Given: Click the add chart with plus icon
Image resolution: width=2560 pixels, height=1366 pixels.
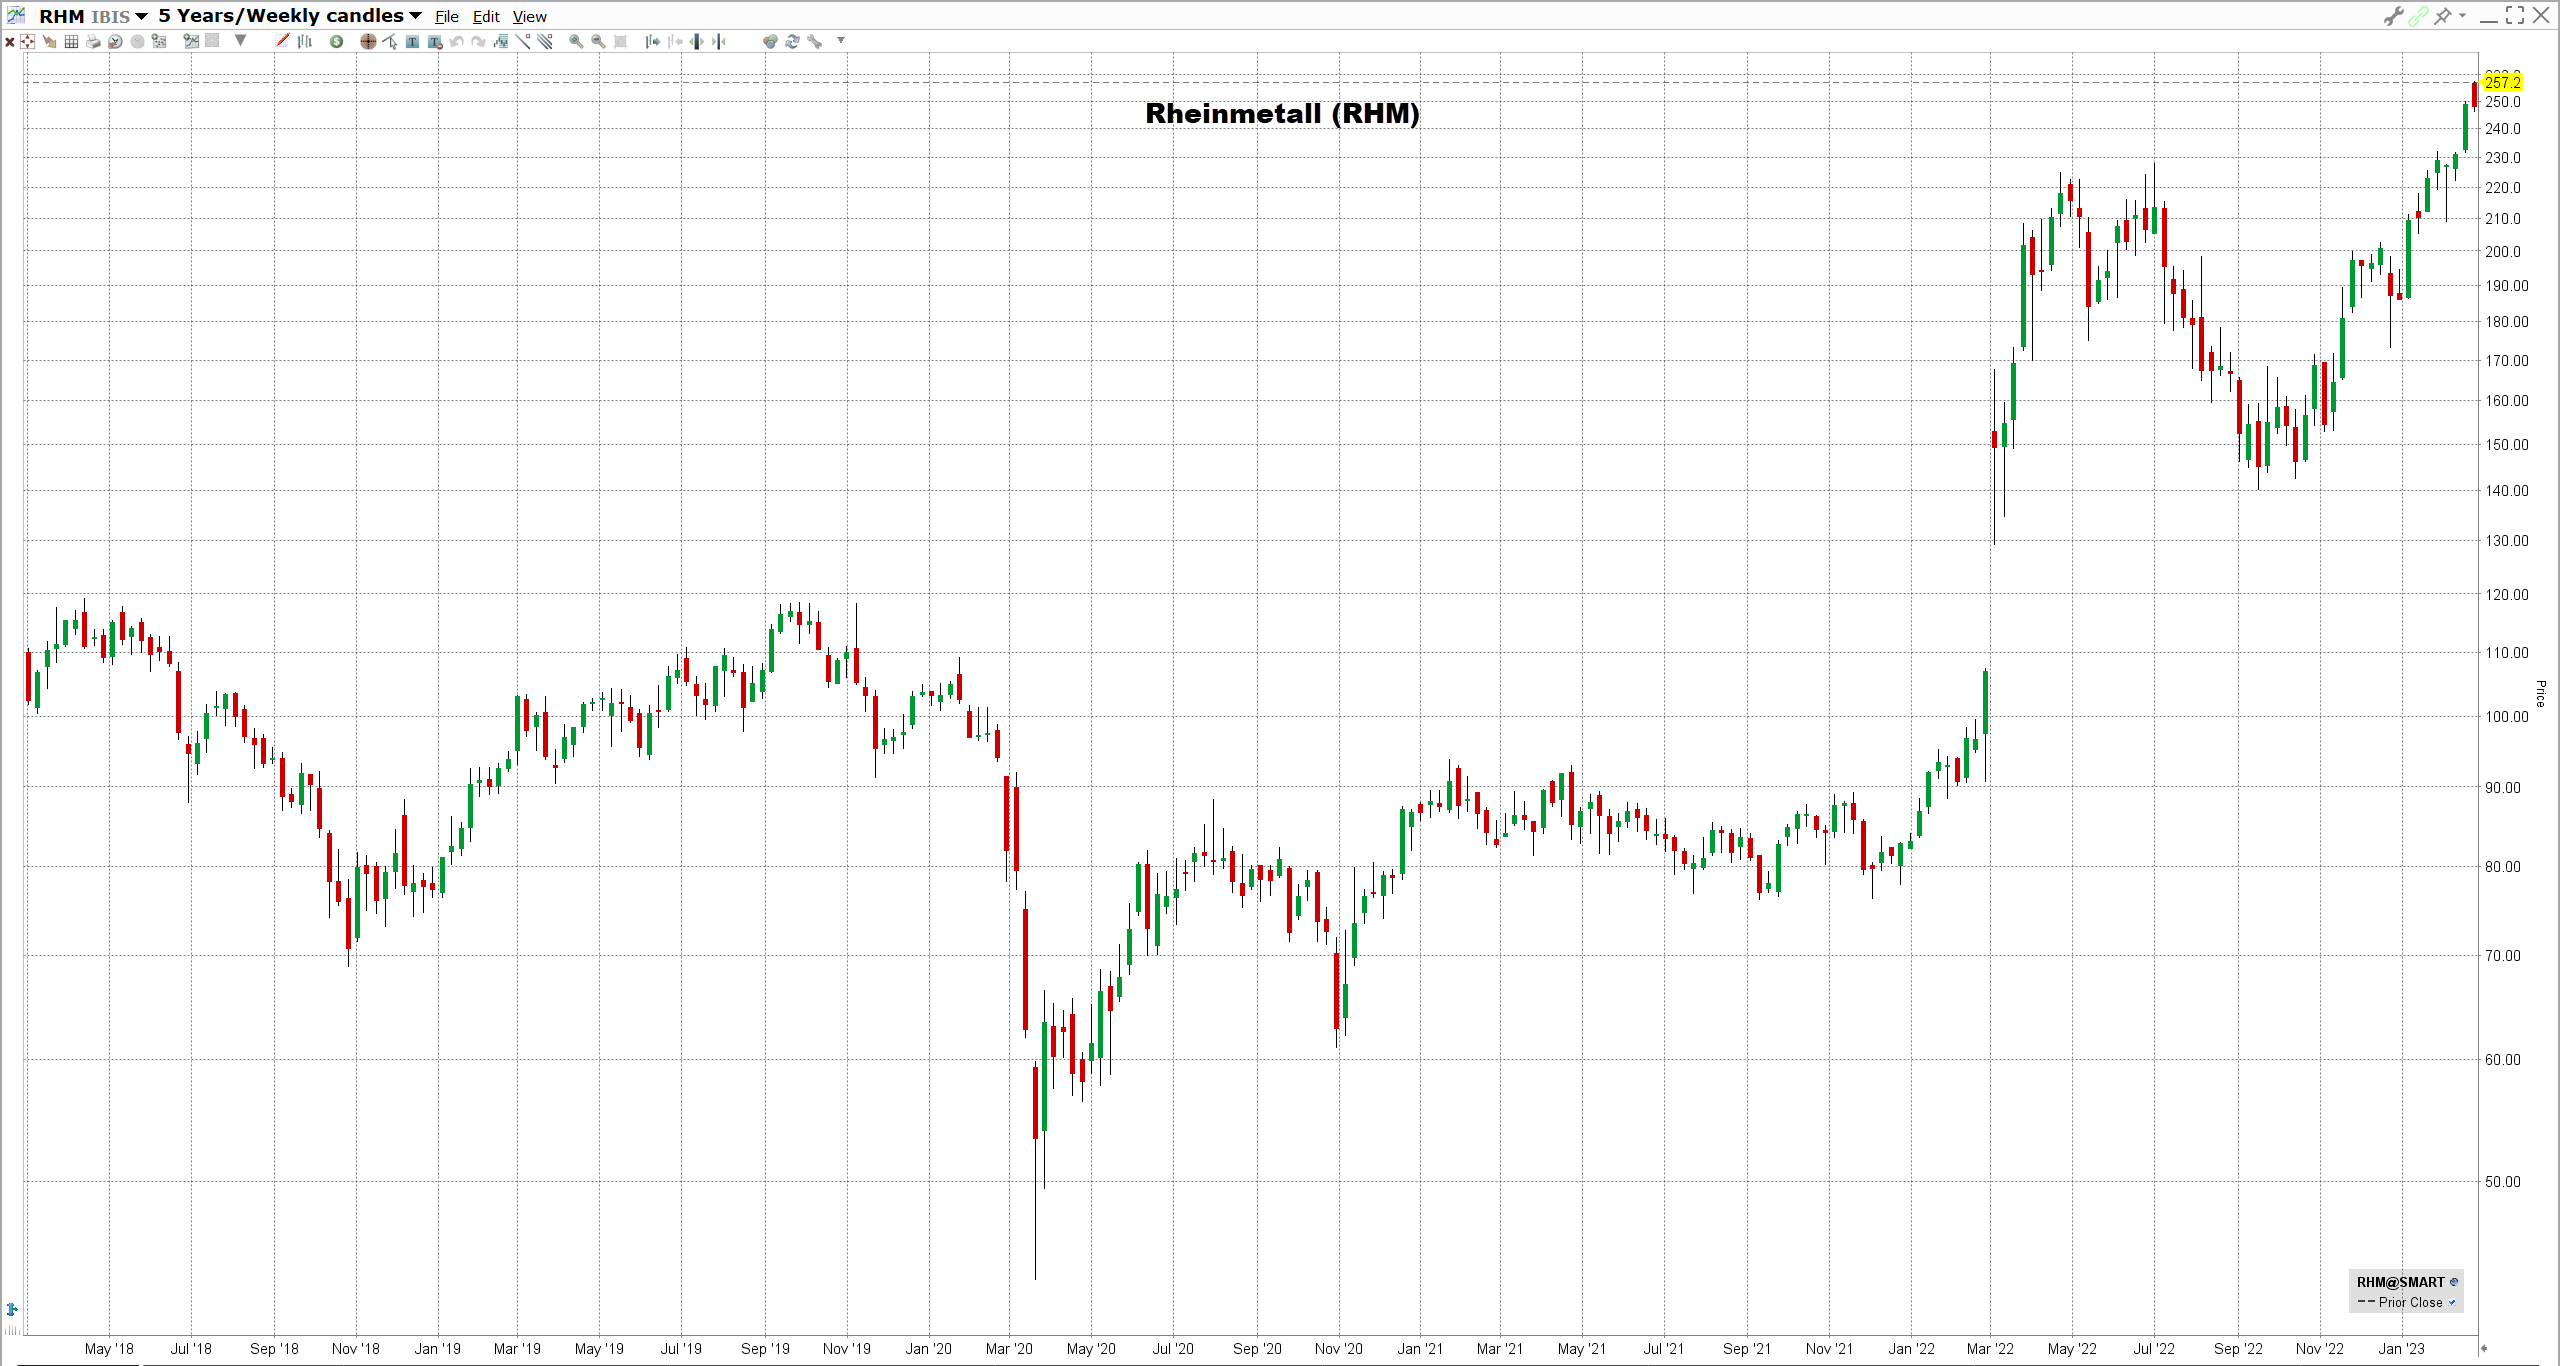Looking at the screenshot, I should (x=191, y=42).
